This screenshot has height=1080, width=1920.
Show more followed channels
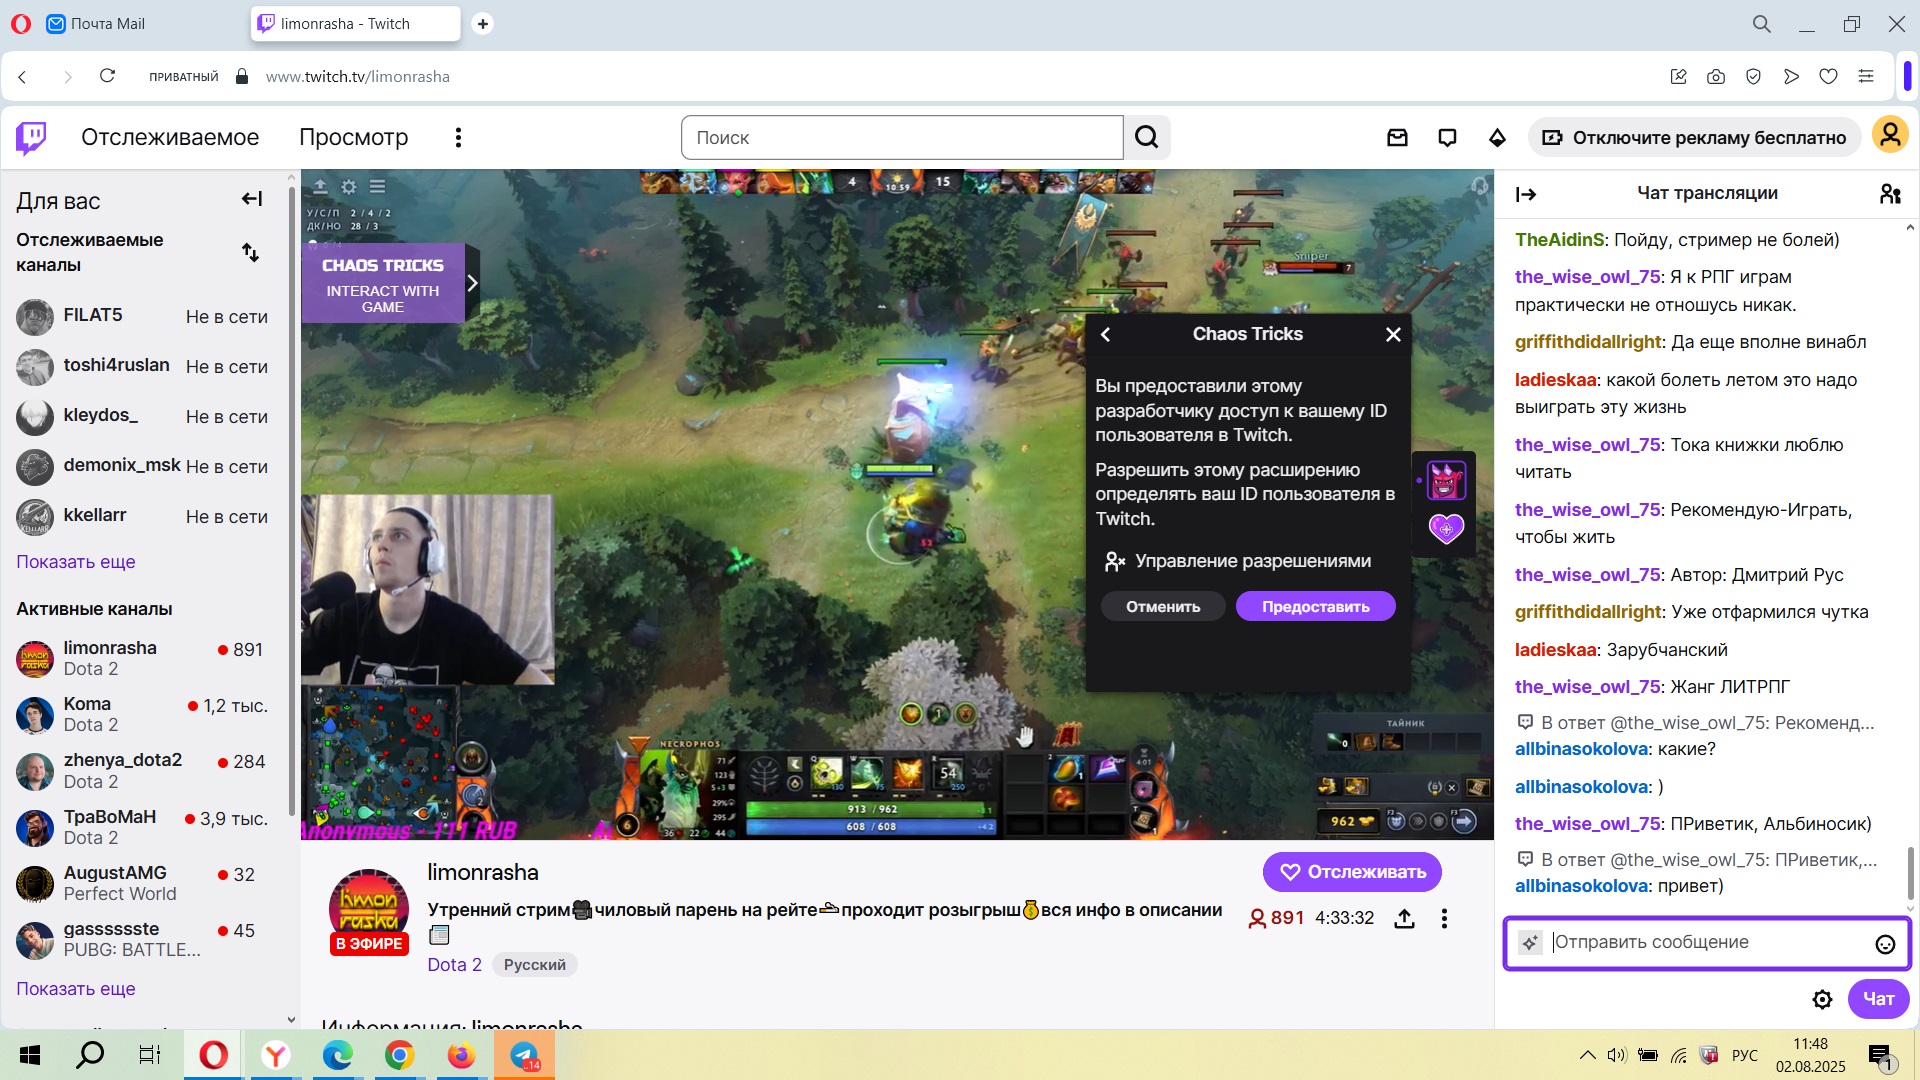coord(76,562)
